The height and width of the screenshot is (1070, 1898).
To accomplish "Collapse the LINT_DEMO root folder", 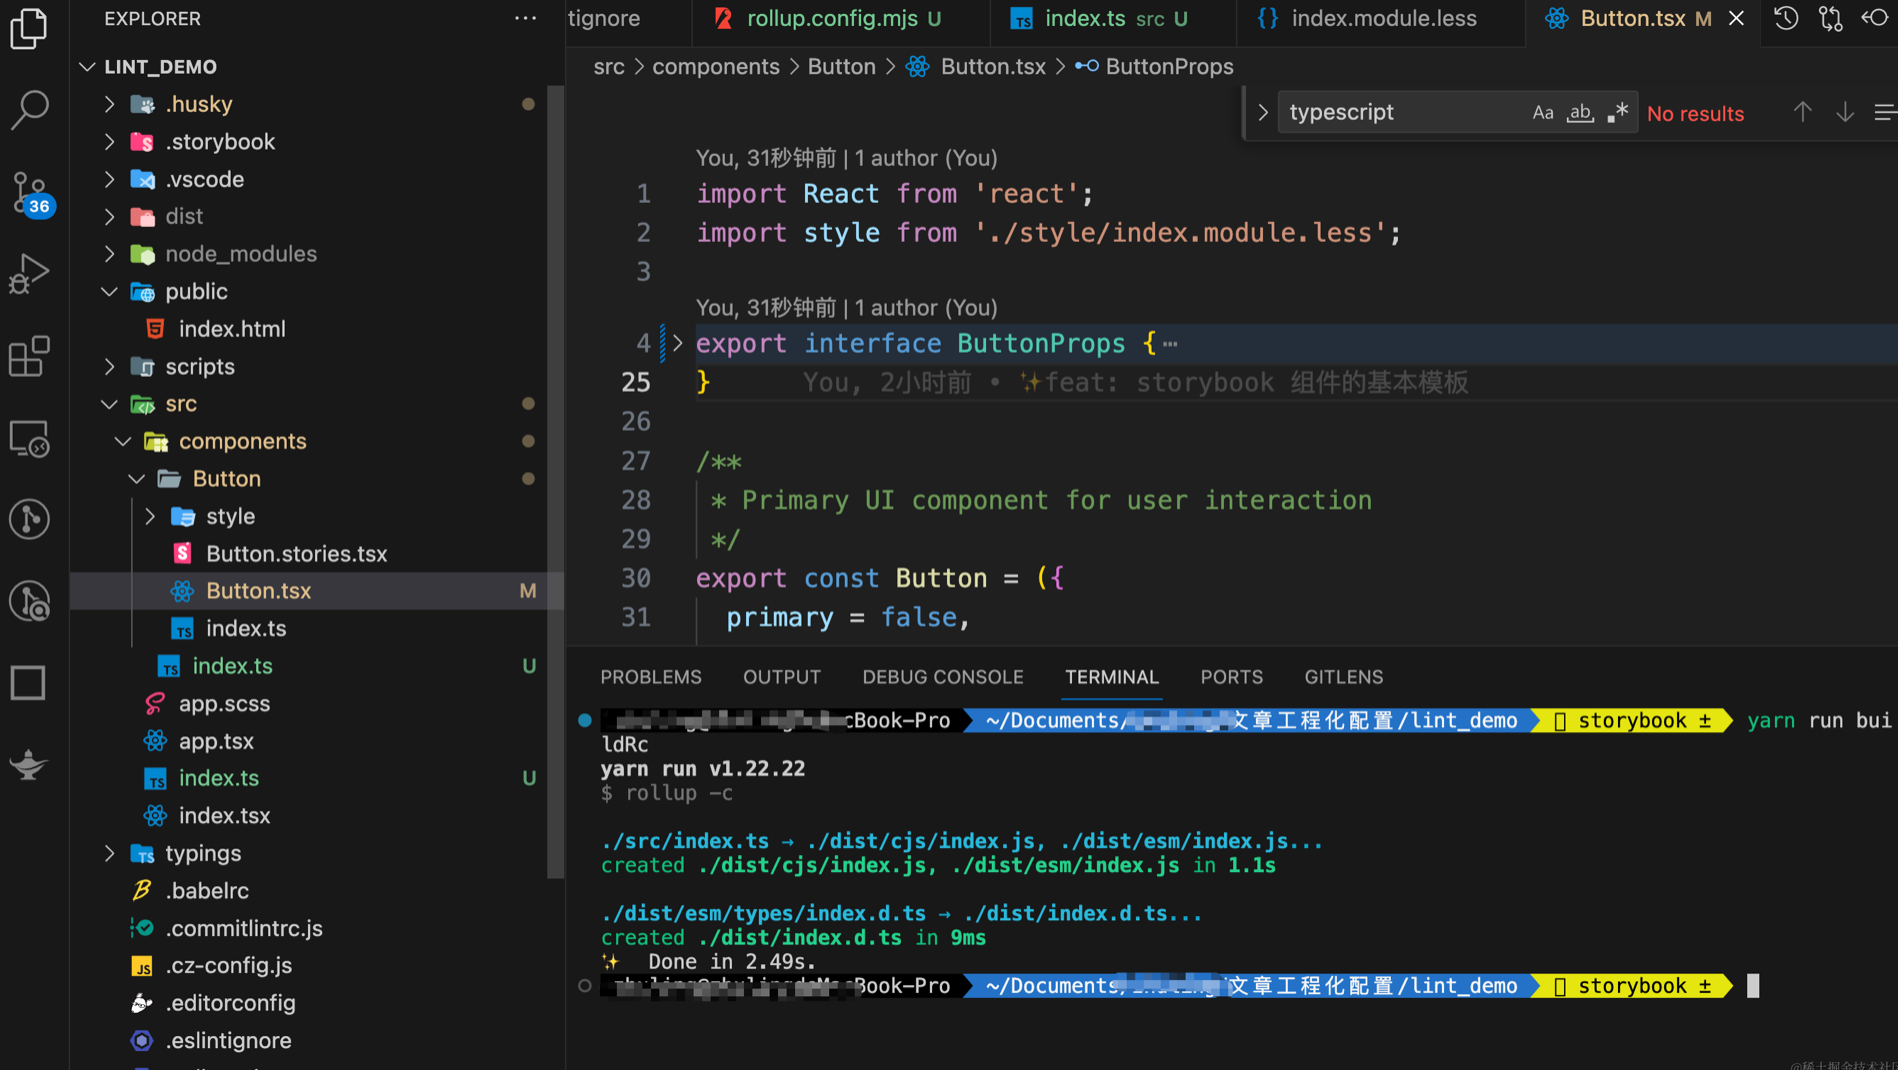I will coord(88,66).
